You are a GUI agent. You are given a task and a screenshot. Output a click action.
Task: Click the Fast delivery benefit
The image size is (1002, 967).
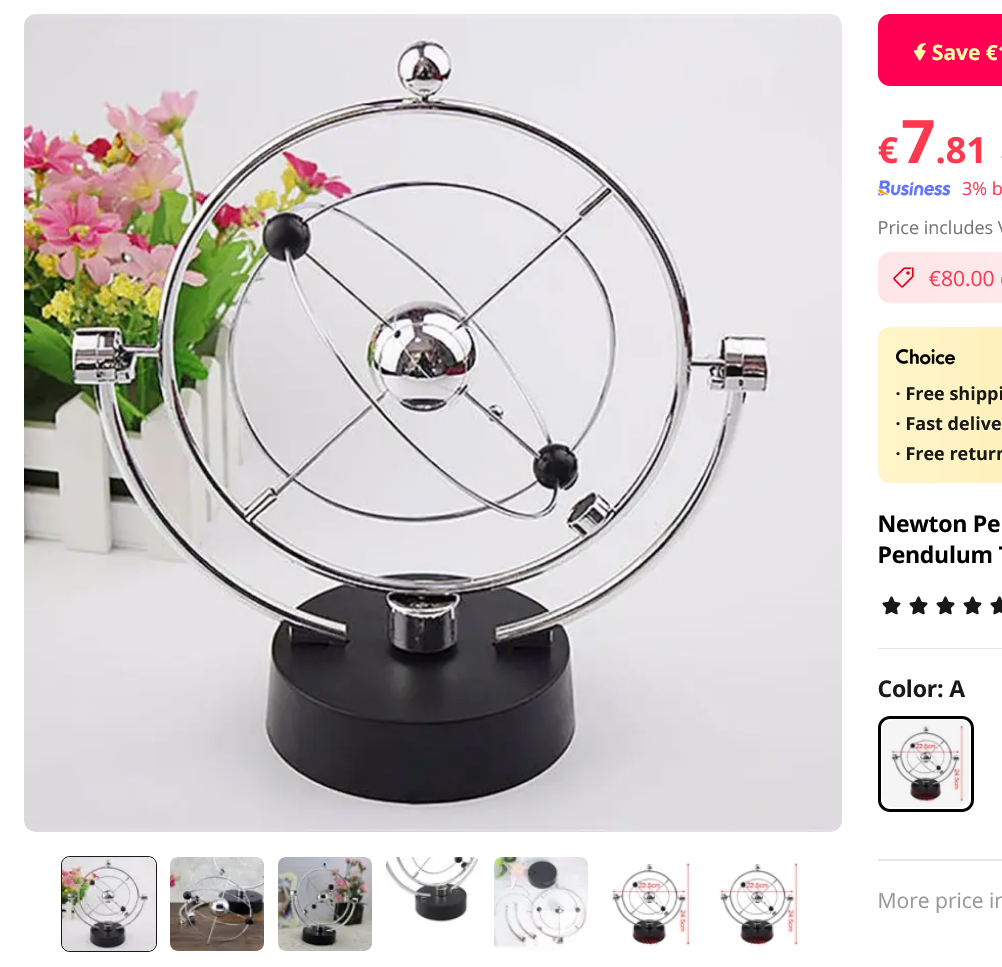click(948, 424)
